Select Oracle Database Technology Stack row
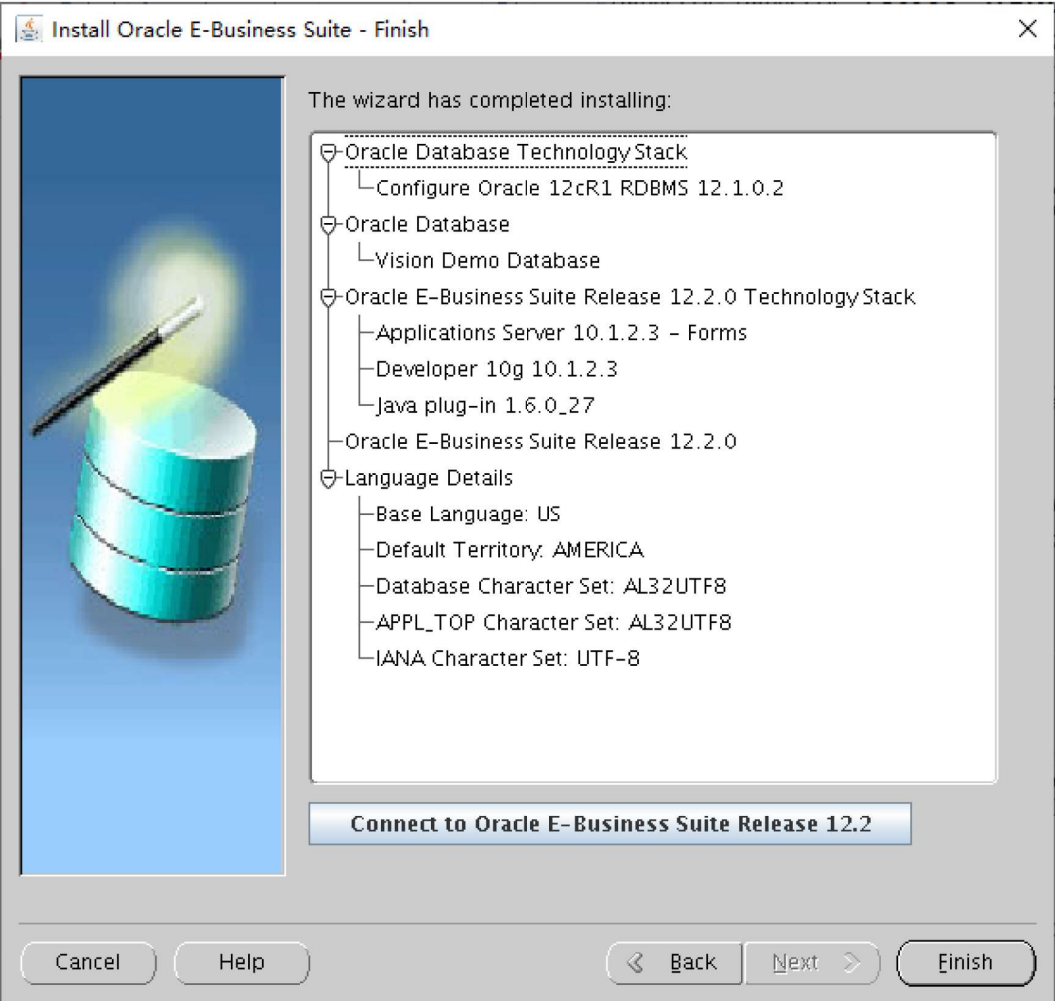The height and width of the screenshot is (1001, 1055). [515, 152]
